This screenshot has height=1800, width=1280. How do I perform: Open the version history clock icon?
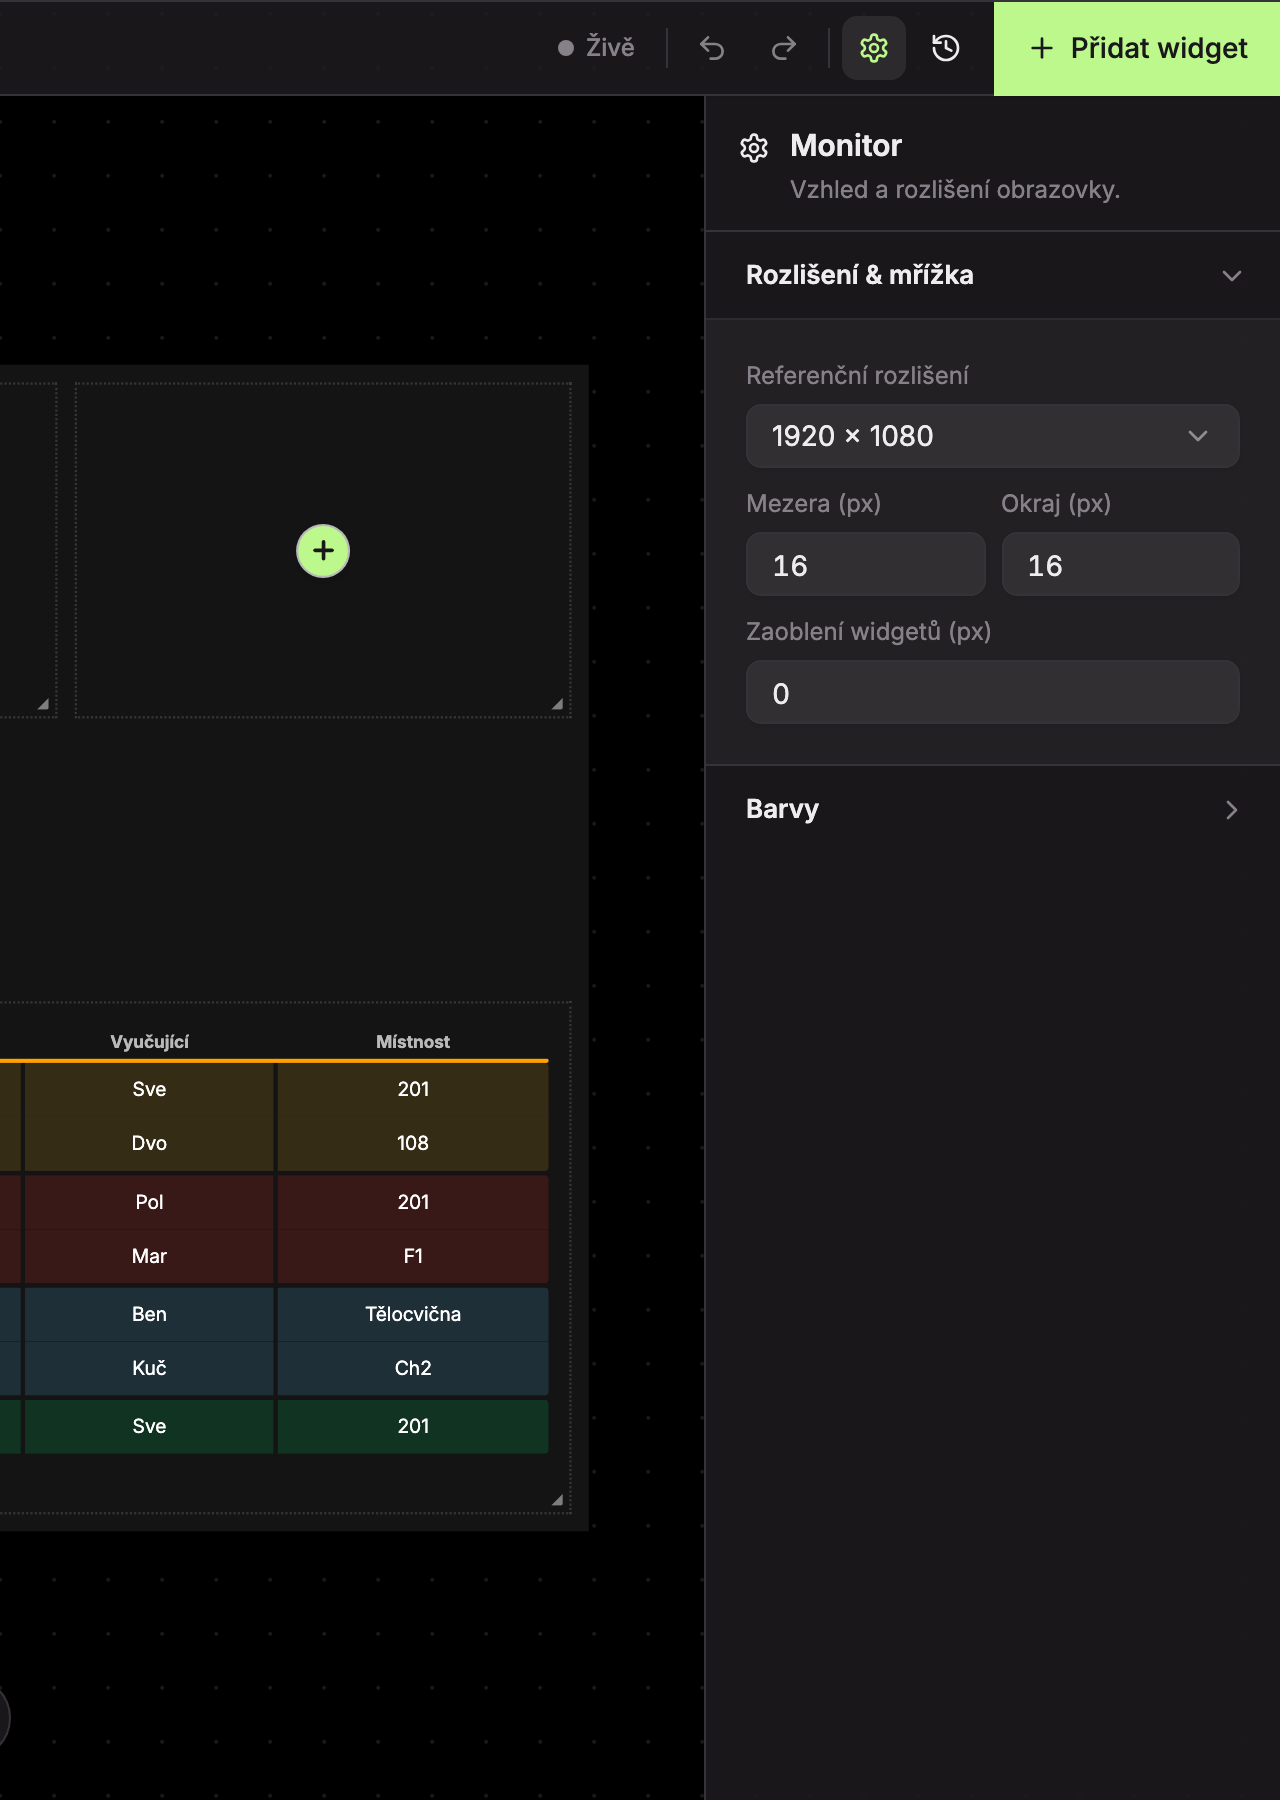[x=946, y=48]
